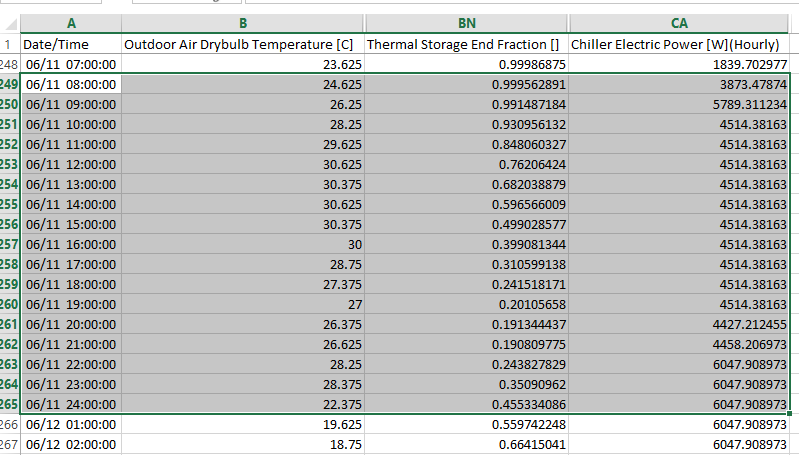Select all cells via corner triangle

pos(10,23)
